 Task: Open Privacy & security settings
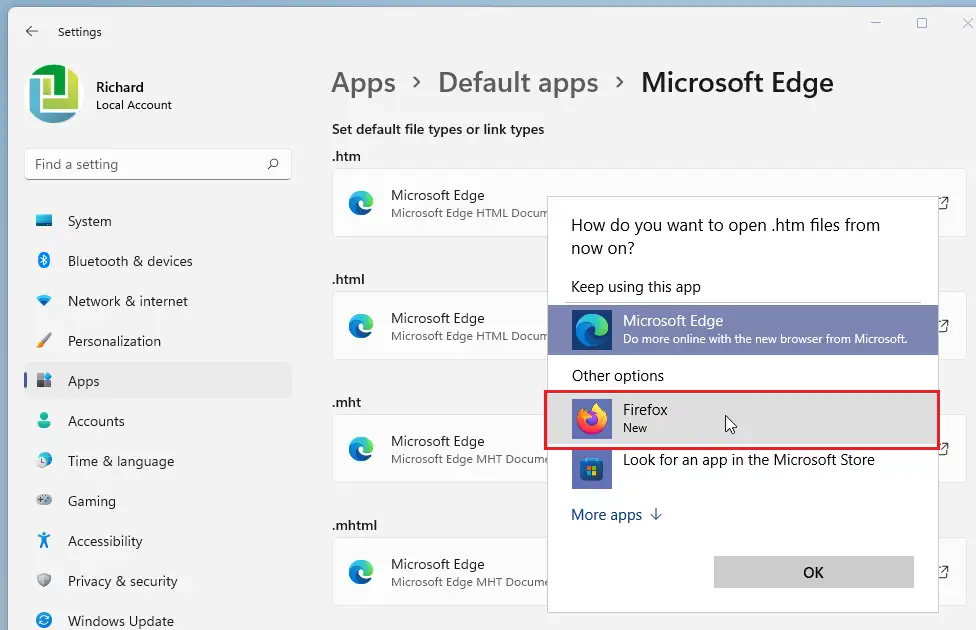tap(157, 580)
